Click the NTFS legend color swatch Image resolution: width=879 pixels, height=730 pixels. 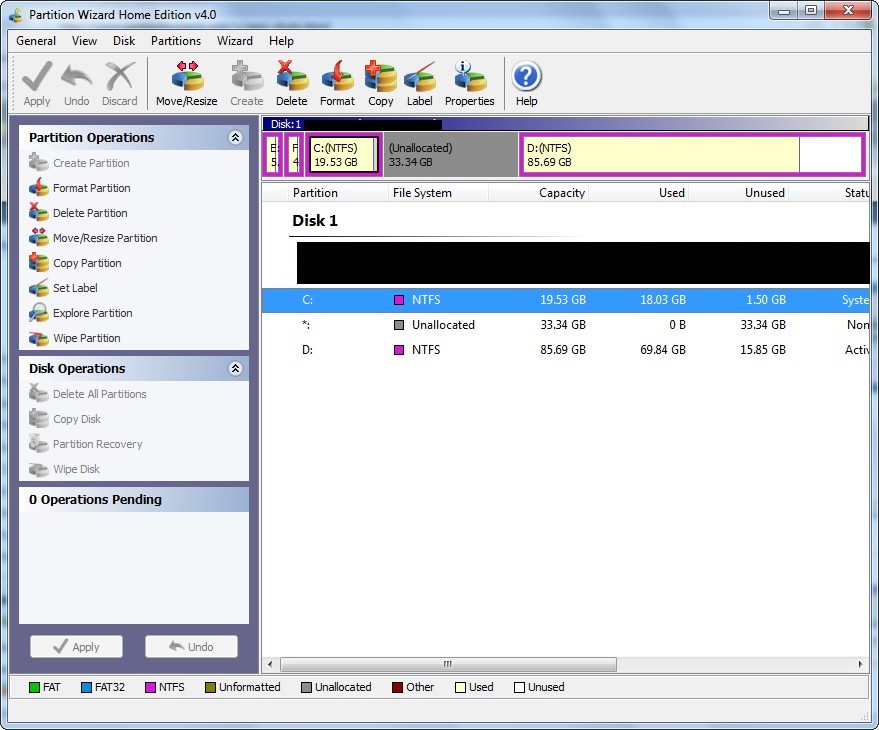pyautogui.click(x=150, y=687)
